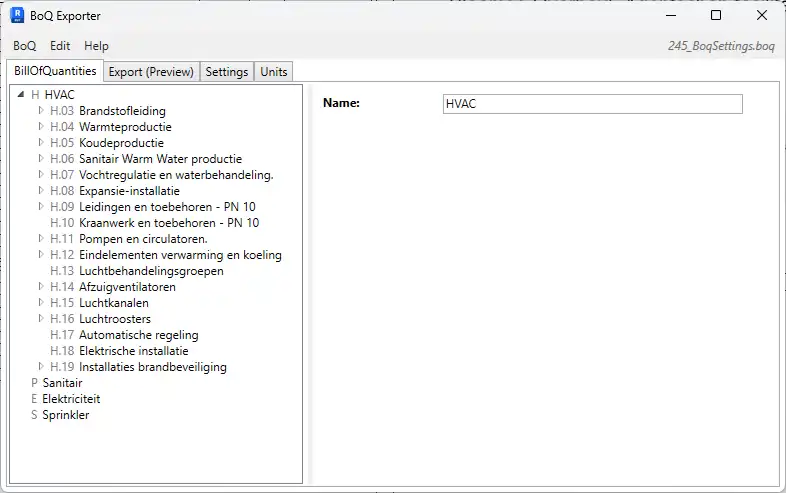Open the Help menu

(96, 46)
